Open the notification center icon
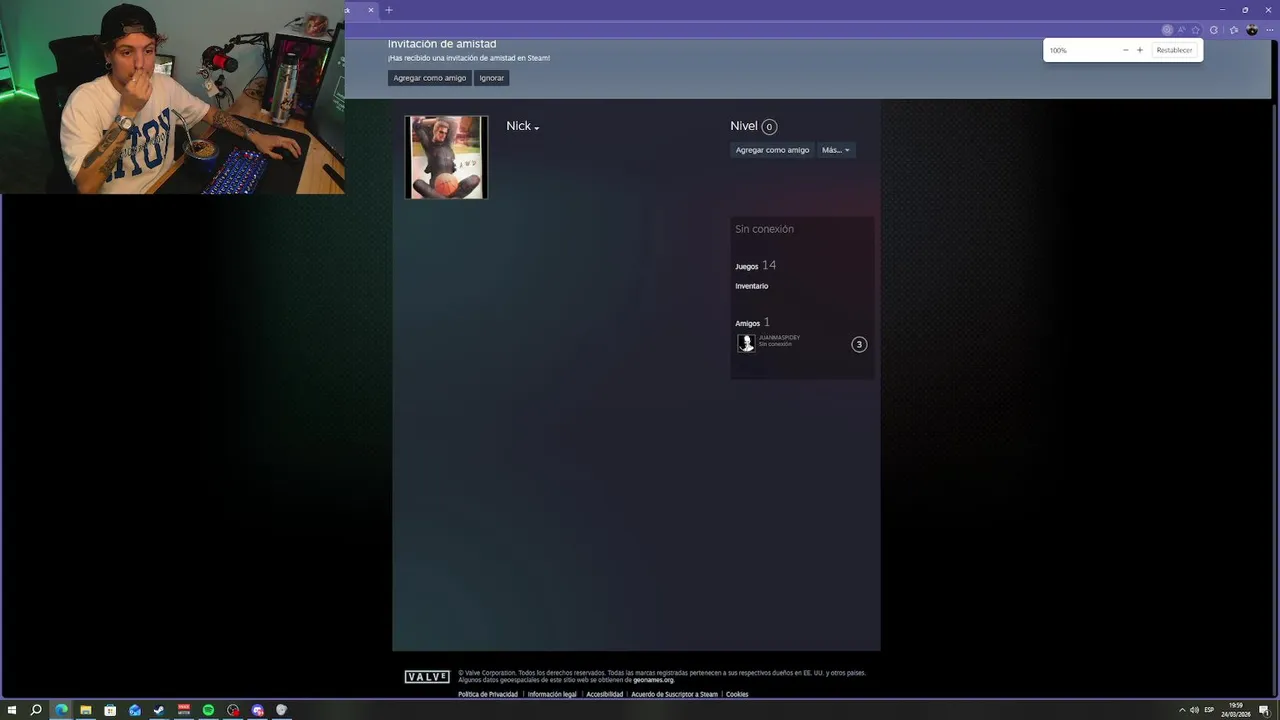1280x720 pixels. point(1264,710)
